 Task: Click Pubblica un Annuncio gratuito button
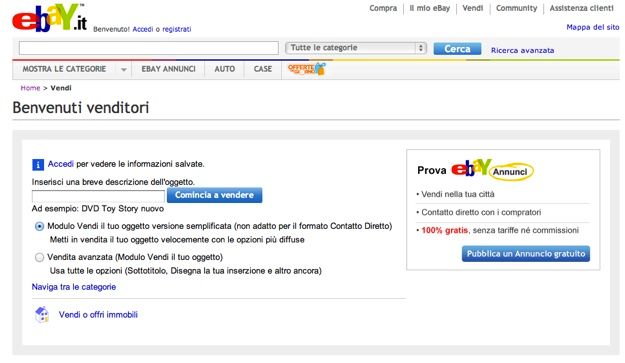526,254
